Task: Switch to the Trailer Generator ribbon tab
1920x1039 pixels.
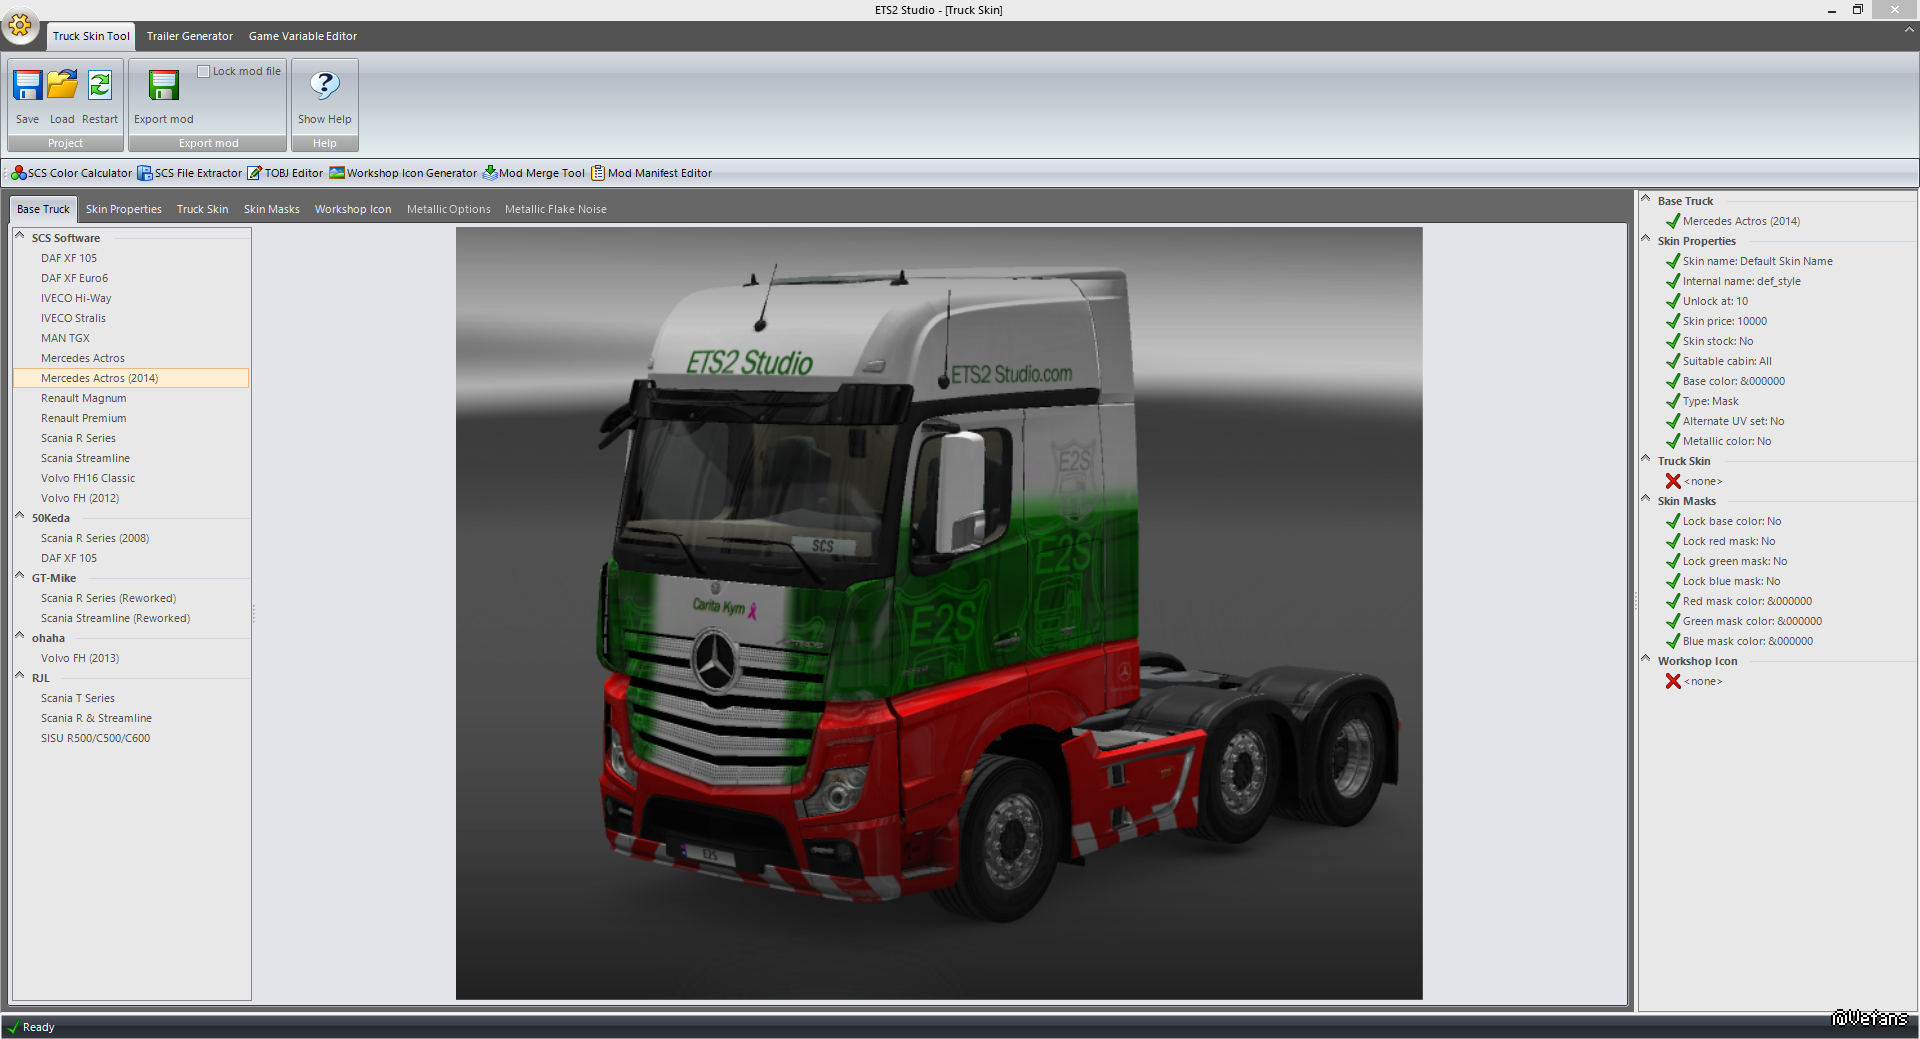Action: point(190,36)
